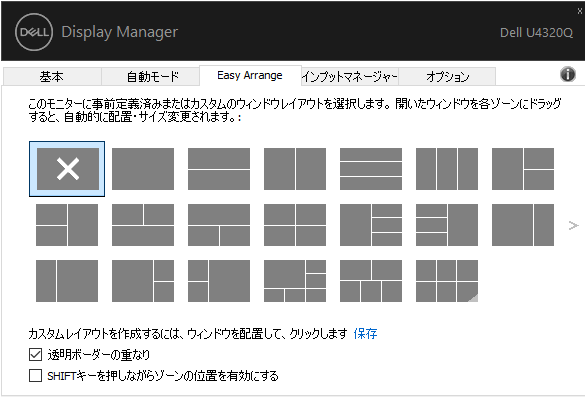Choose layout with two left zones and right column
This screenshot has width=585, height=397.
67,225
